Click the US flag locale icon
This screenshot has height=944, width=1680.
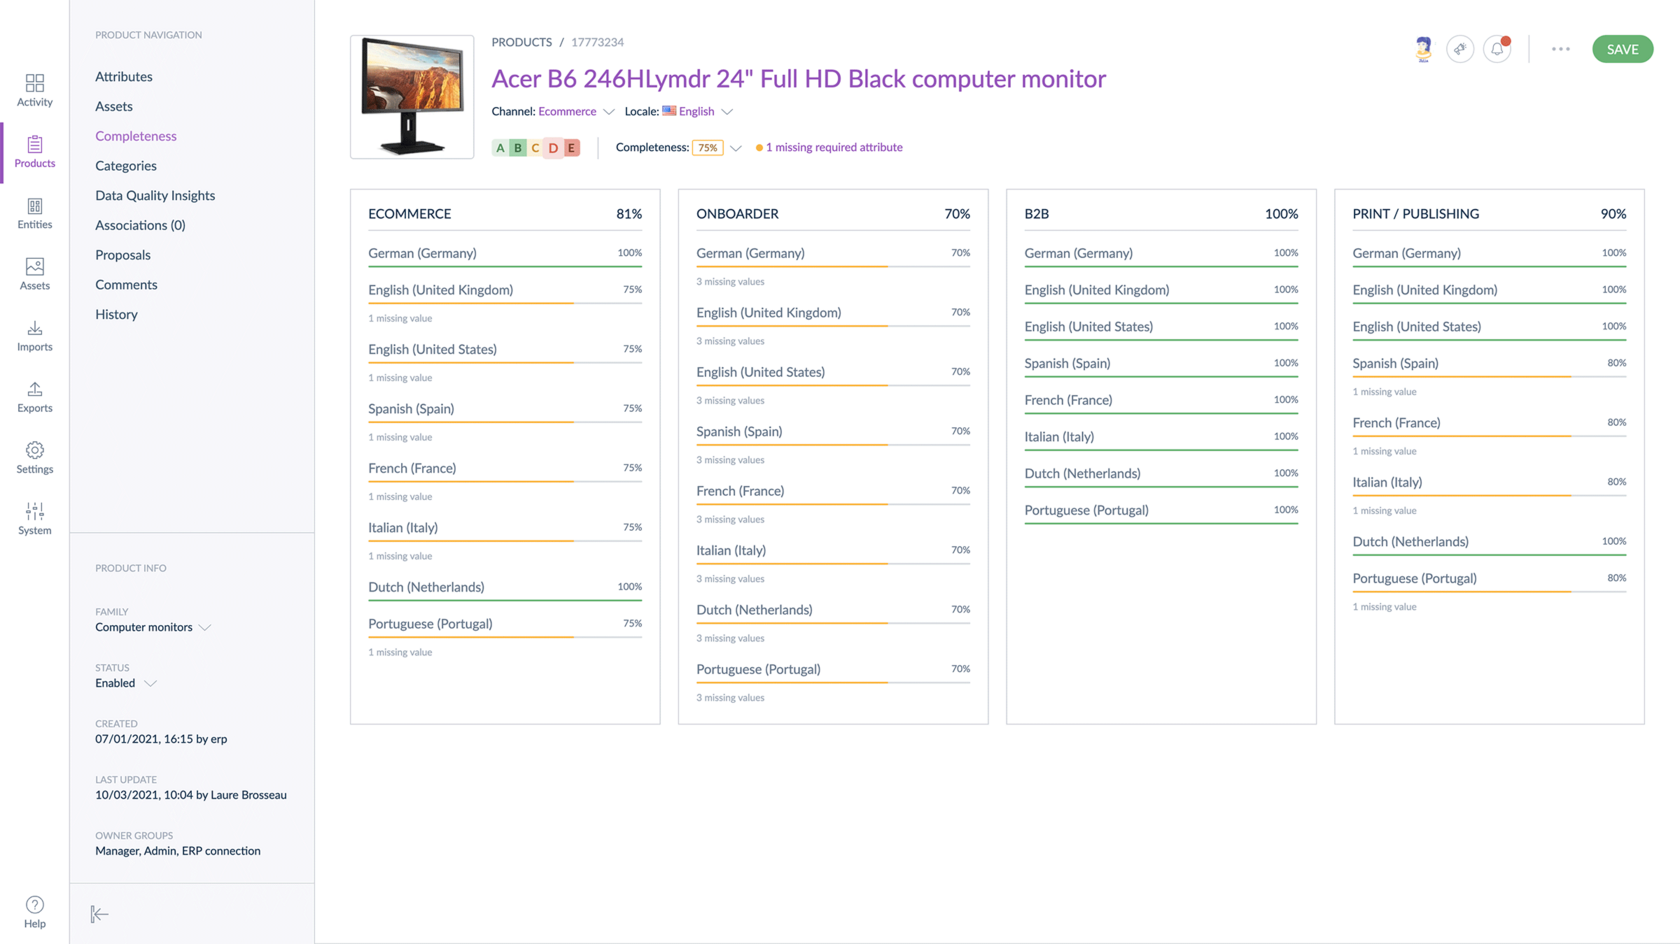click(669, 111)
